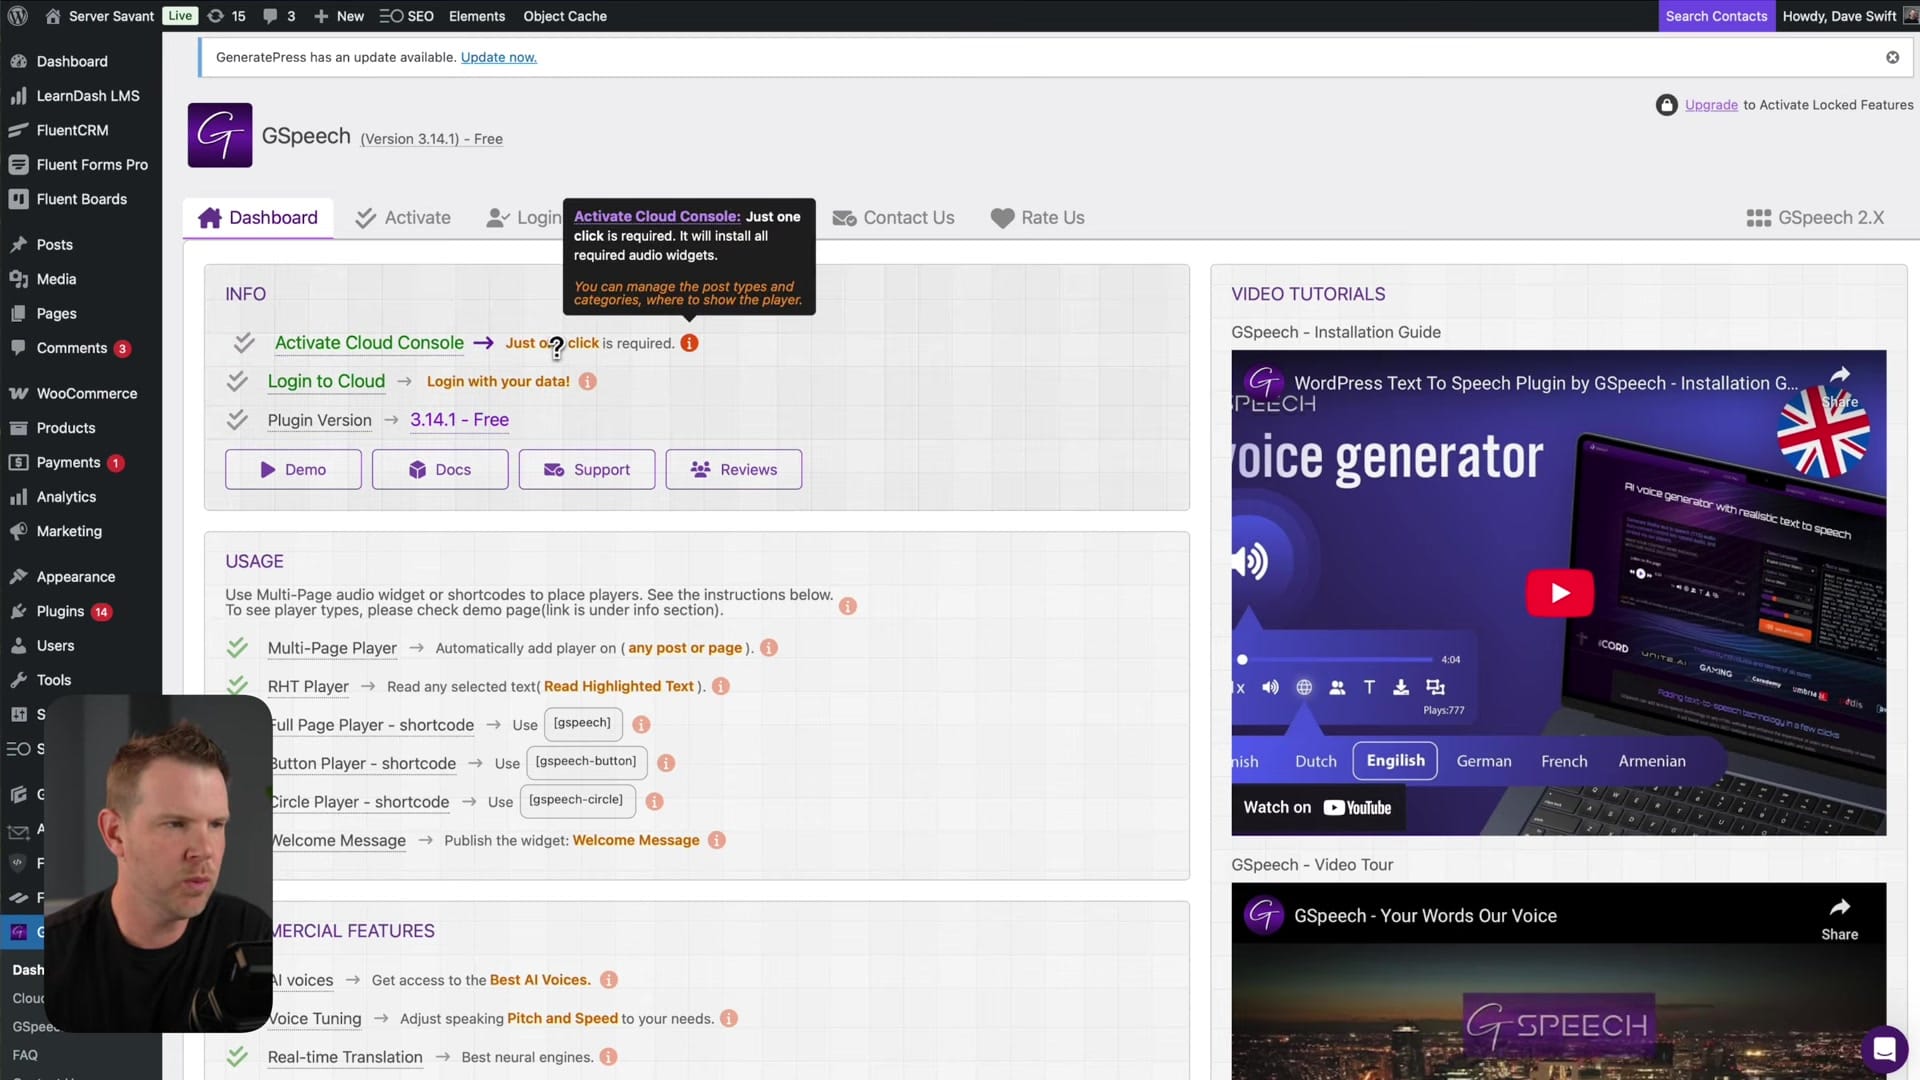1920x1080 pixels.
Task: Click RHT Player link
Action: (x=308, y=686)
